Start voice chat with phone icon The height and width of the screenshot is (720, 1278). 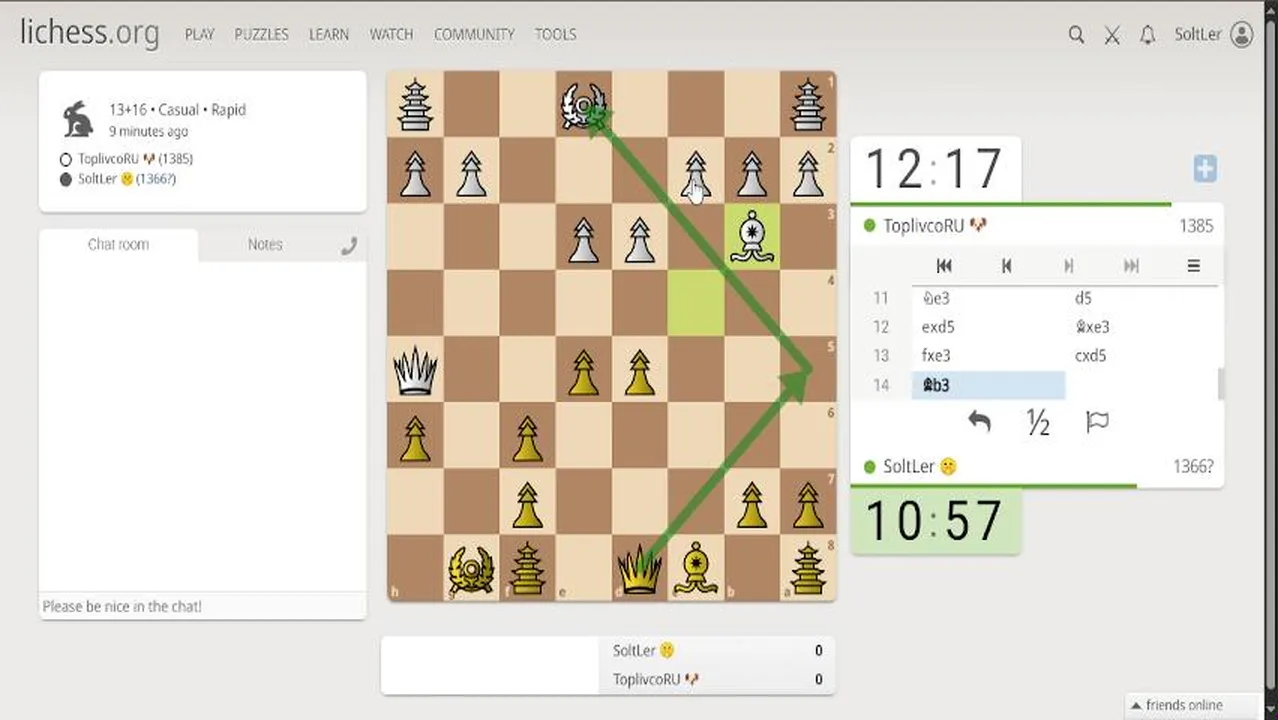(348, 246)
